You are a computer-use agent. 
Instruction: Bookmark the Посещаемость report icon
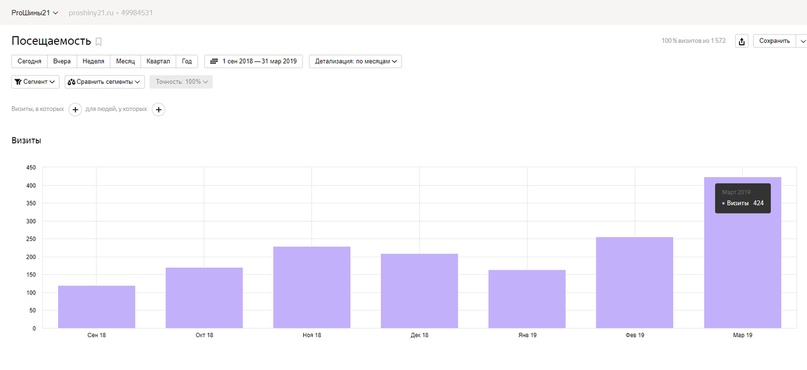[x=99, y=42]
